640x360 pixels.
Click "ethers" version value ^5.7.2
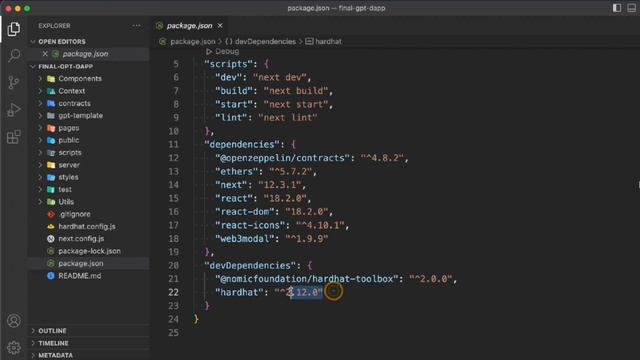(x=291, y=171)
